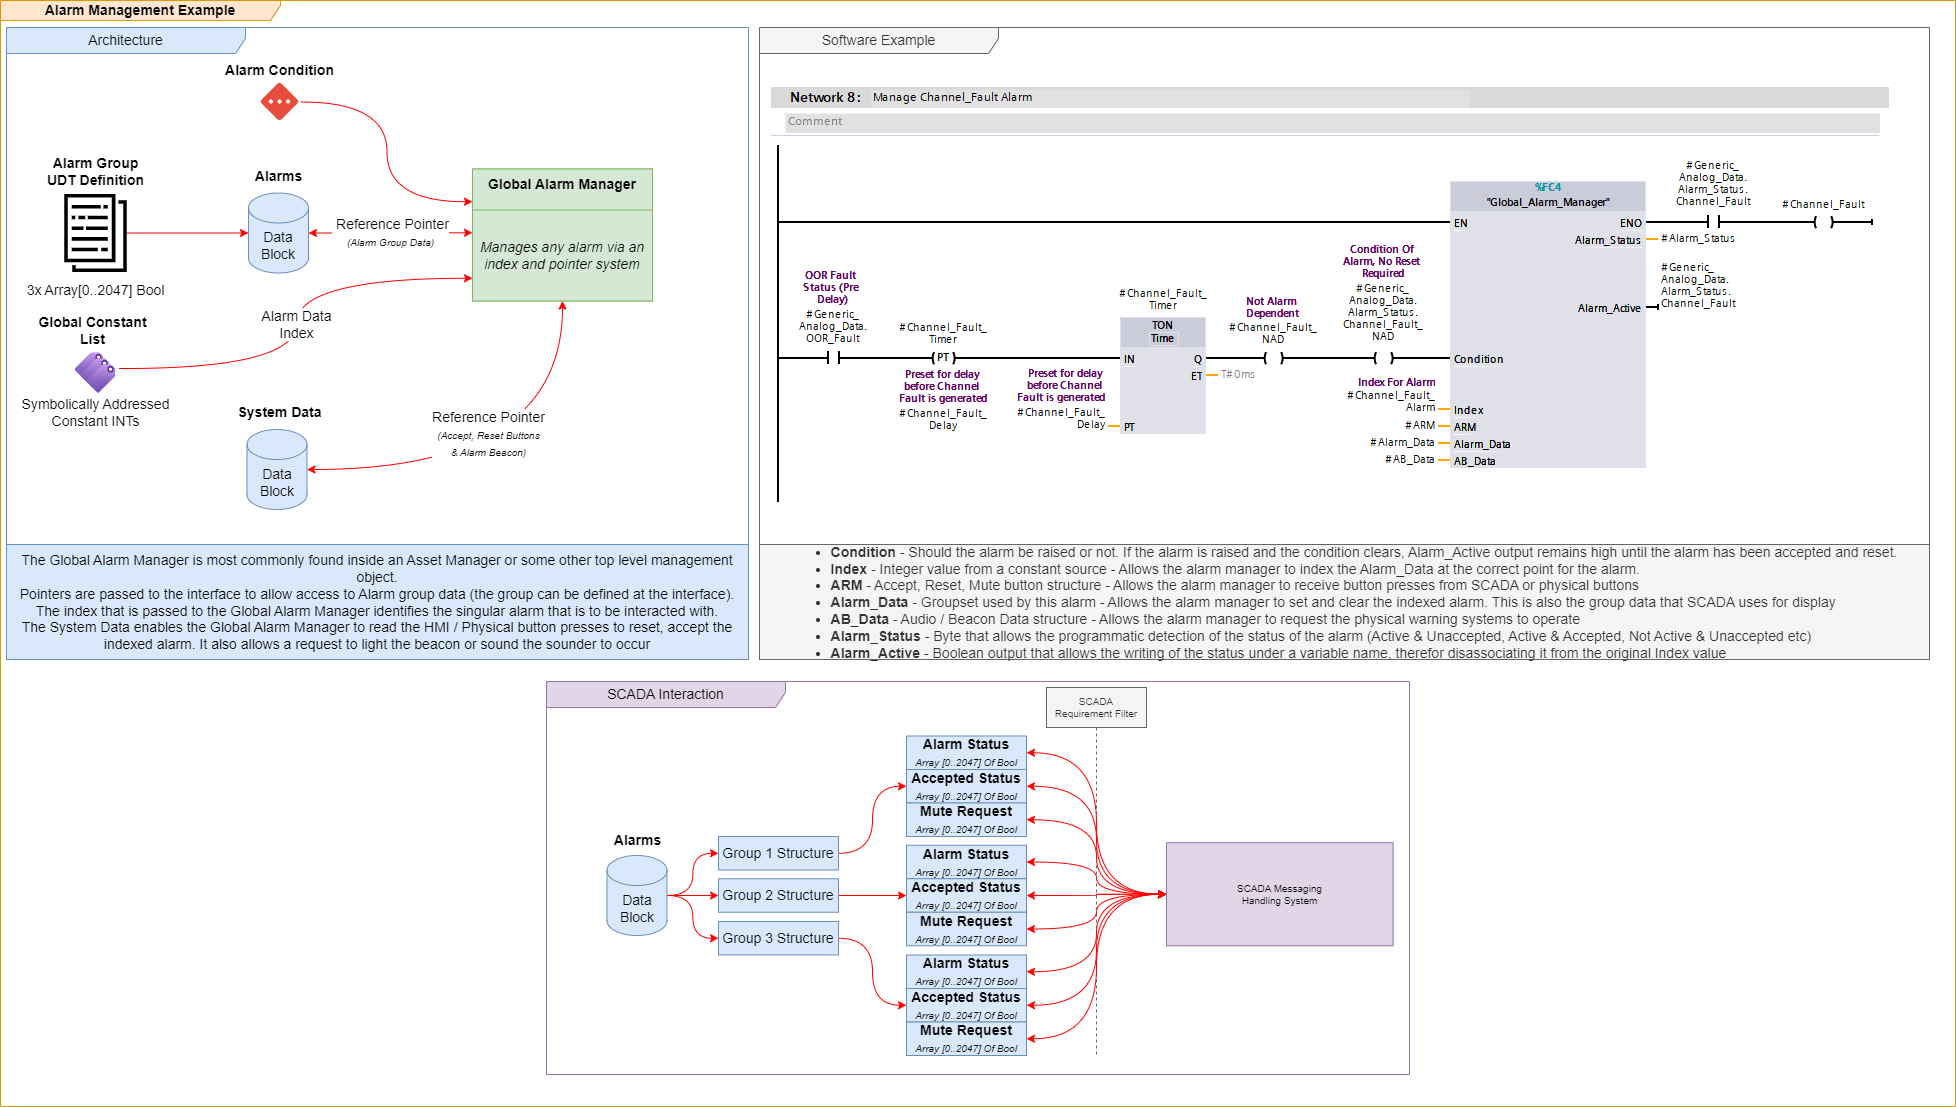Click the Alarms data block cylinder in Architecture
1956x1107 pixels.
tap(278, 234)
